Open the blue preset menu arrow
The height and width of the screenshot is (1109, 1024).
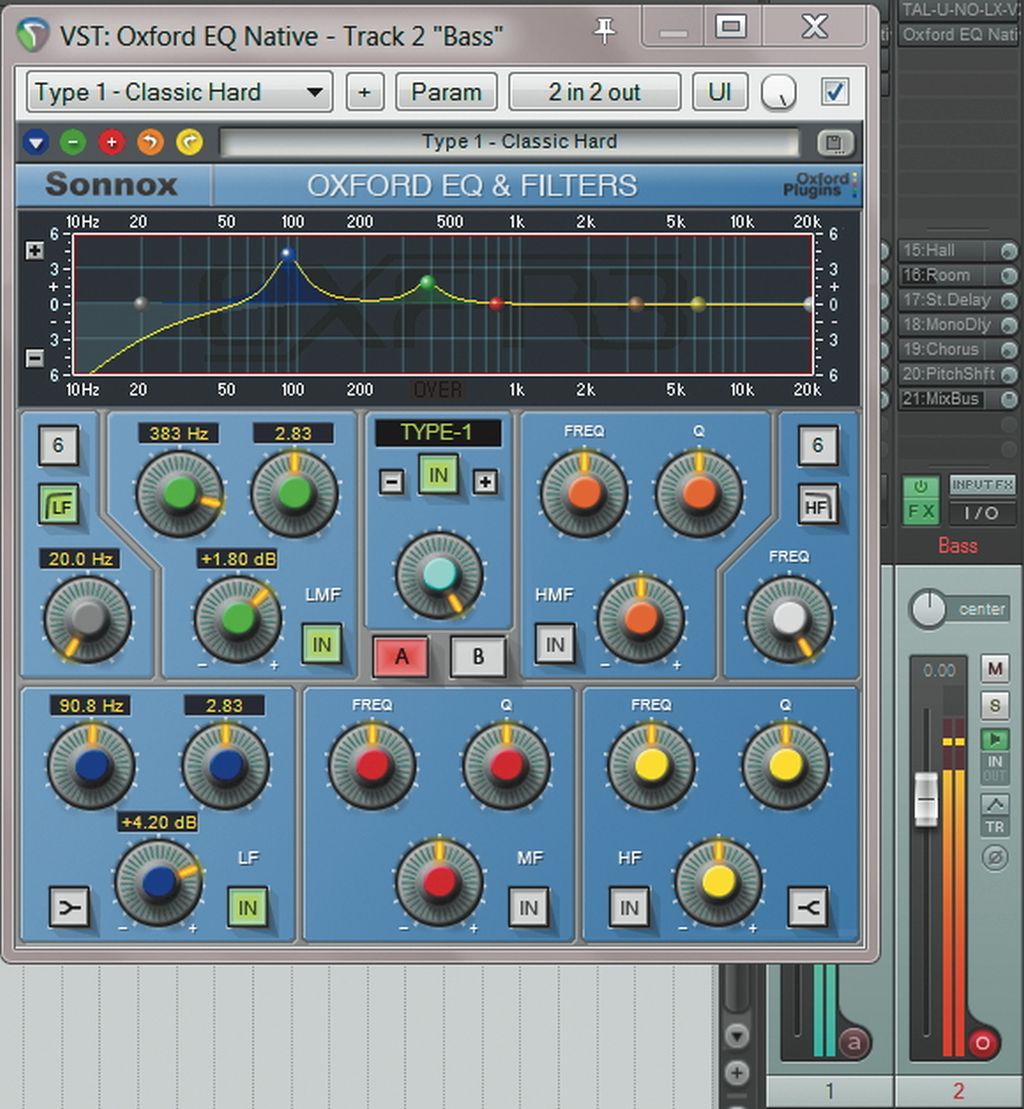(36, 143)
